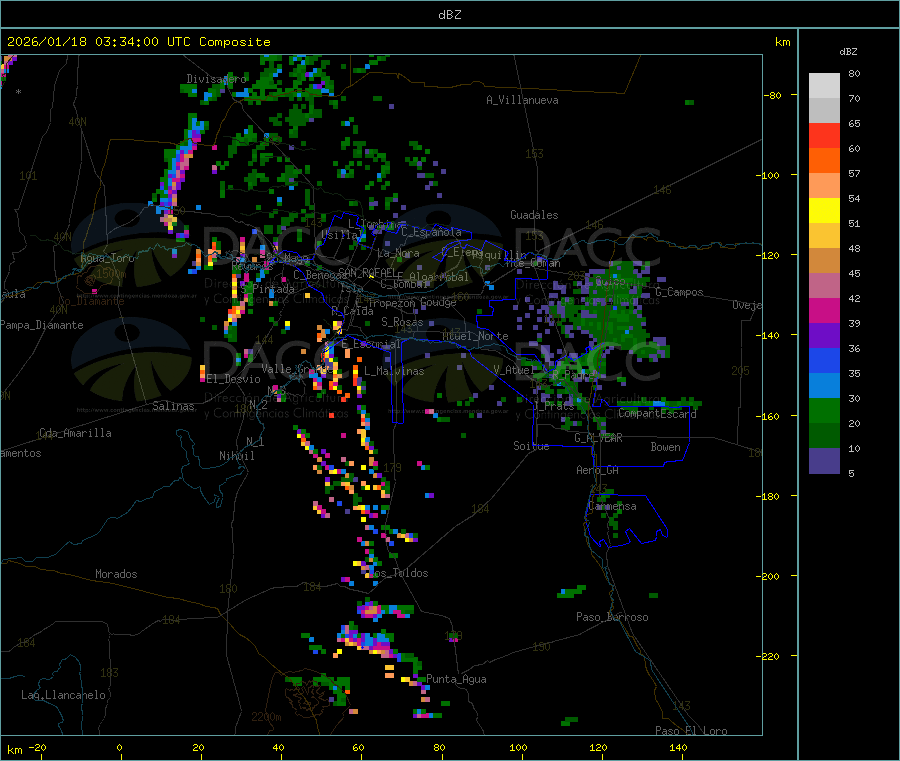Click the Los_Toldos label
This screenshot has height=761, width=900.
click(398, 573)
